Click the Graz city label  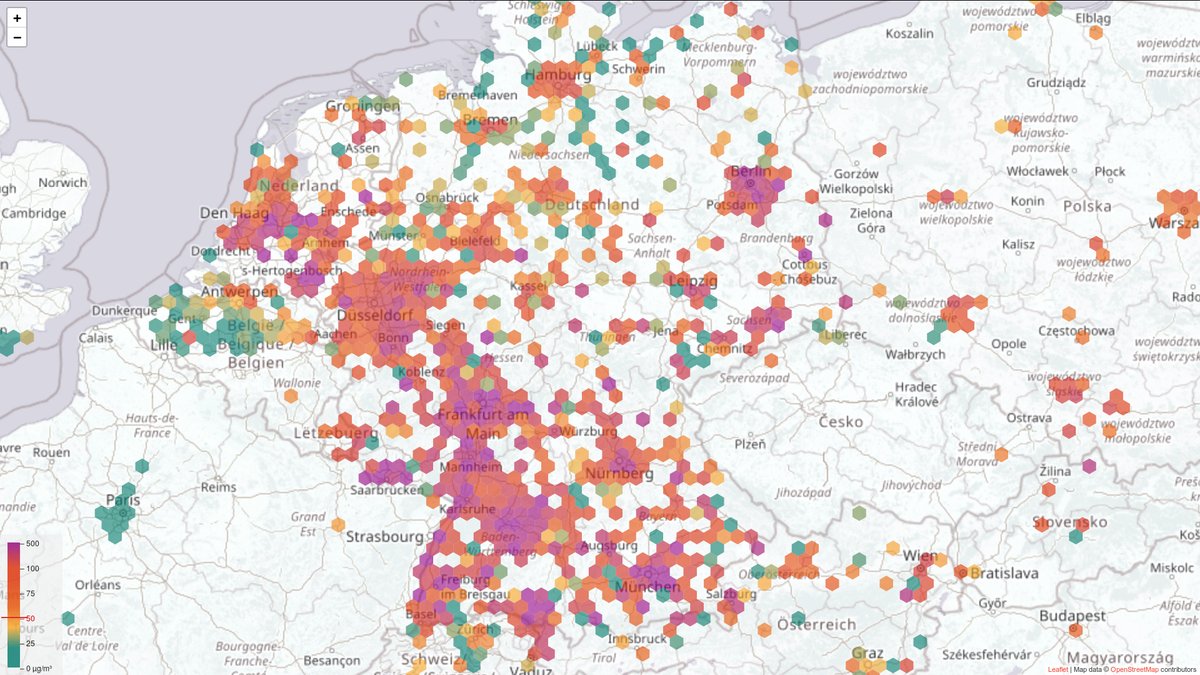tap(867, 653)
